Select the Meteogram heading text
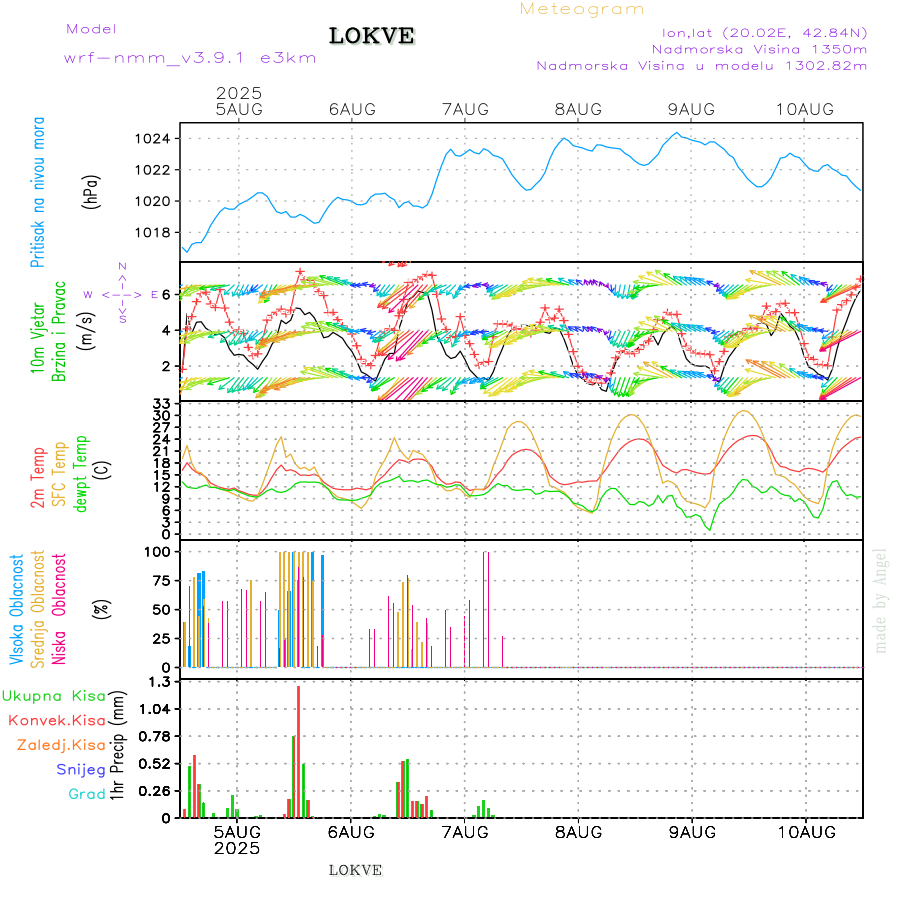 pyautogui.click(x=582, y=9)
